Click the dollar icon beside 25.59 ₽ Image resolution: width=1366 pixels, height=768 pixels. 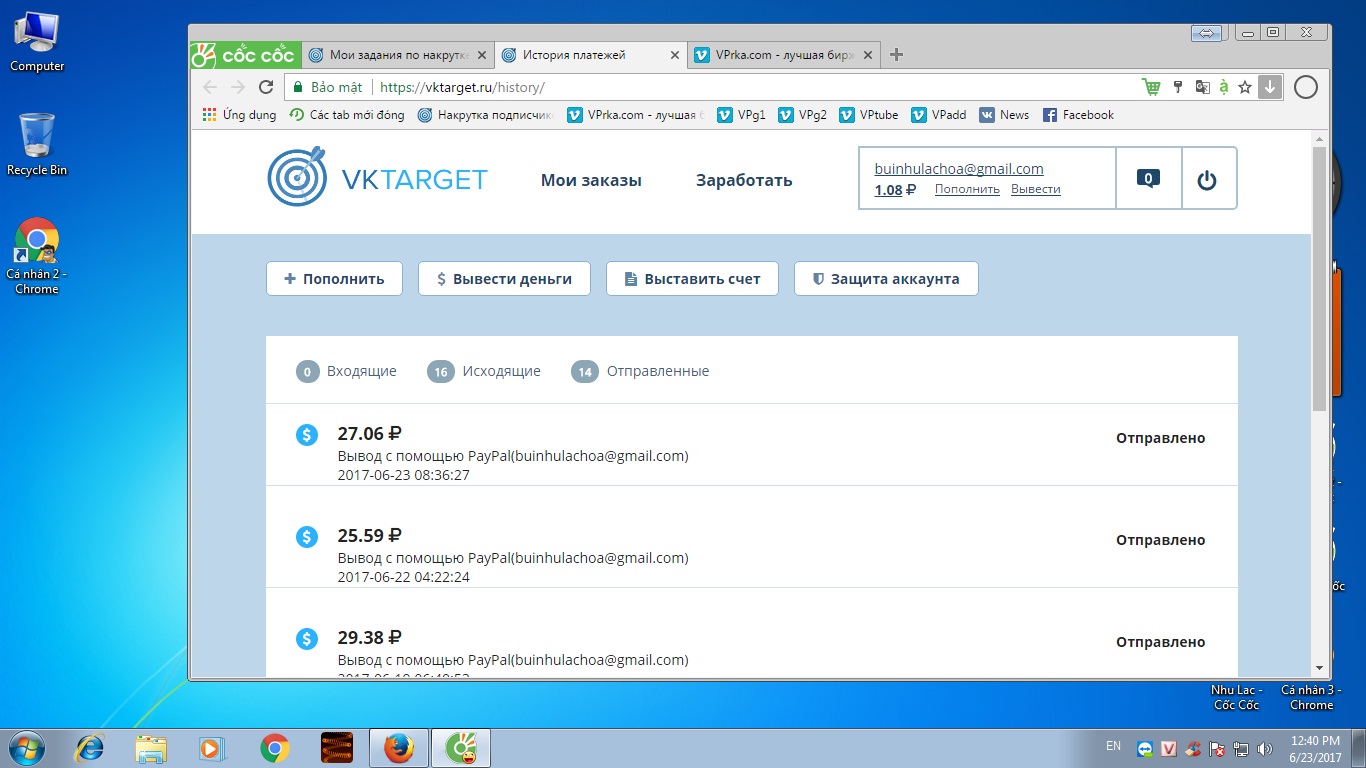307,536
